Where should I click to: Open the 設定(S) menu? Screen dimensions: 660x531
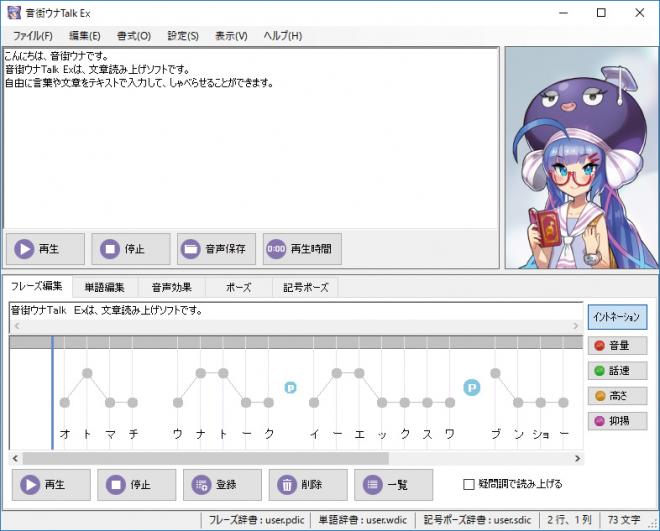pos(183,36)
